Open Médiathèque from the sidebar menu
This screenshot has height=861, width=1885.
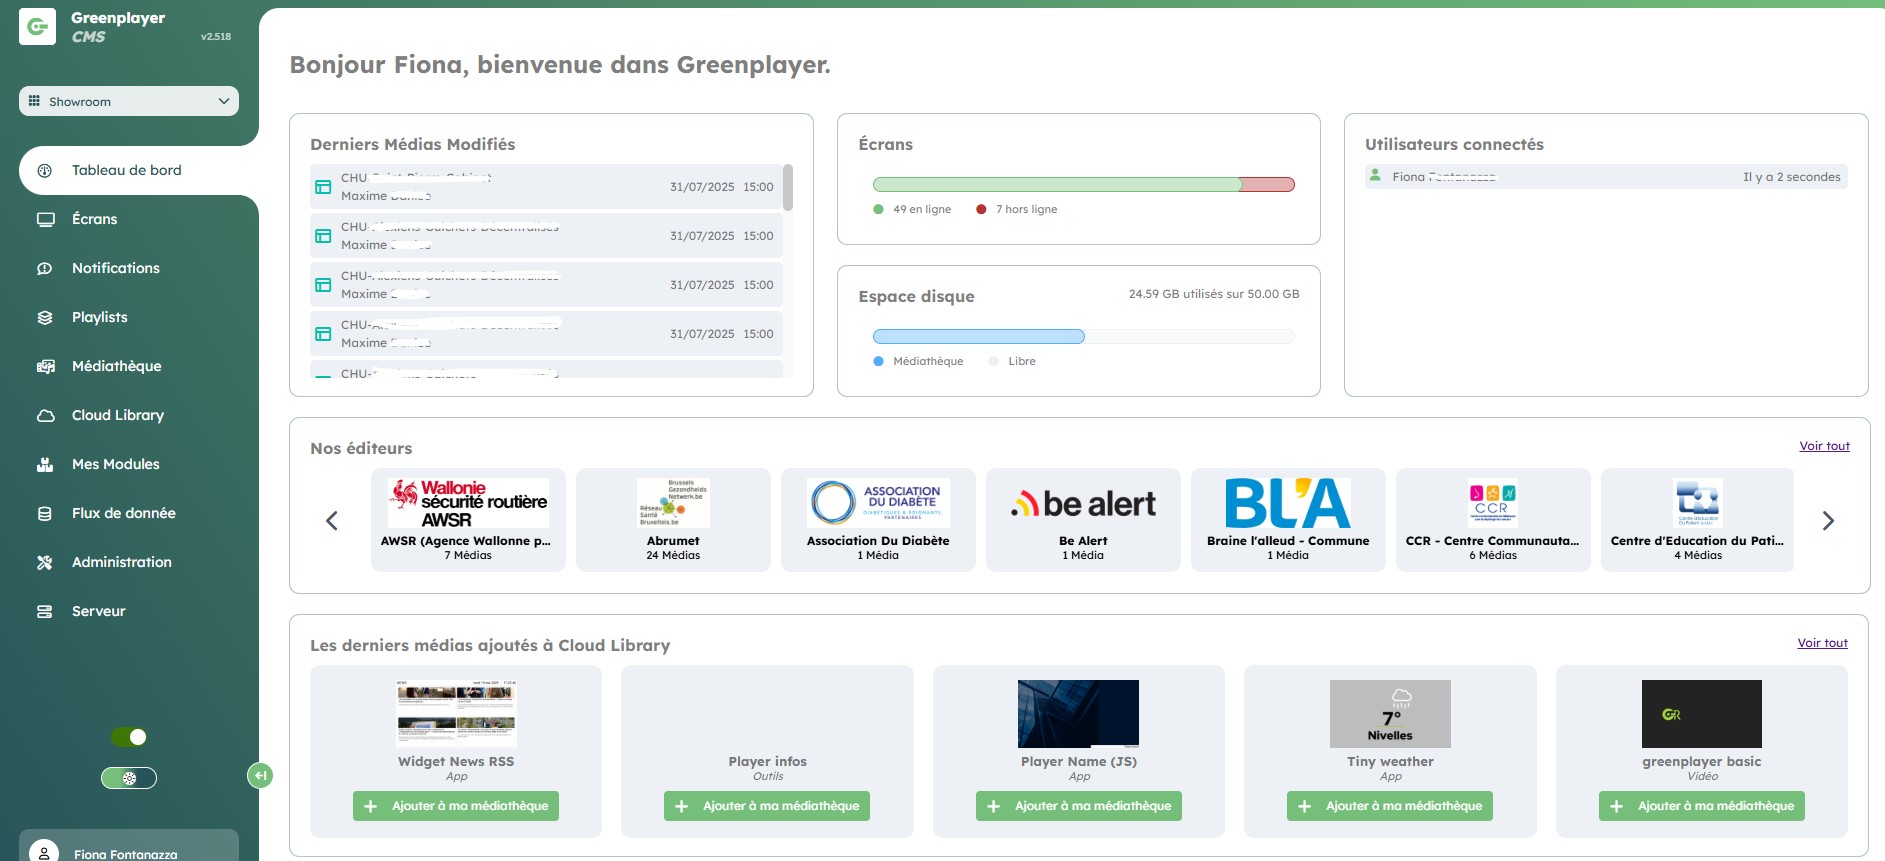click(x=116, y=366)
